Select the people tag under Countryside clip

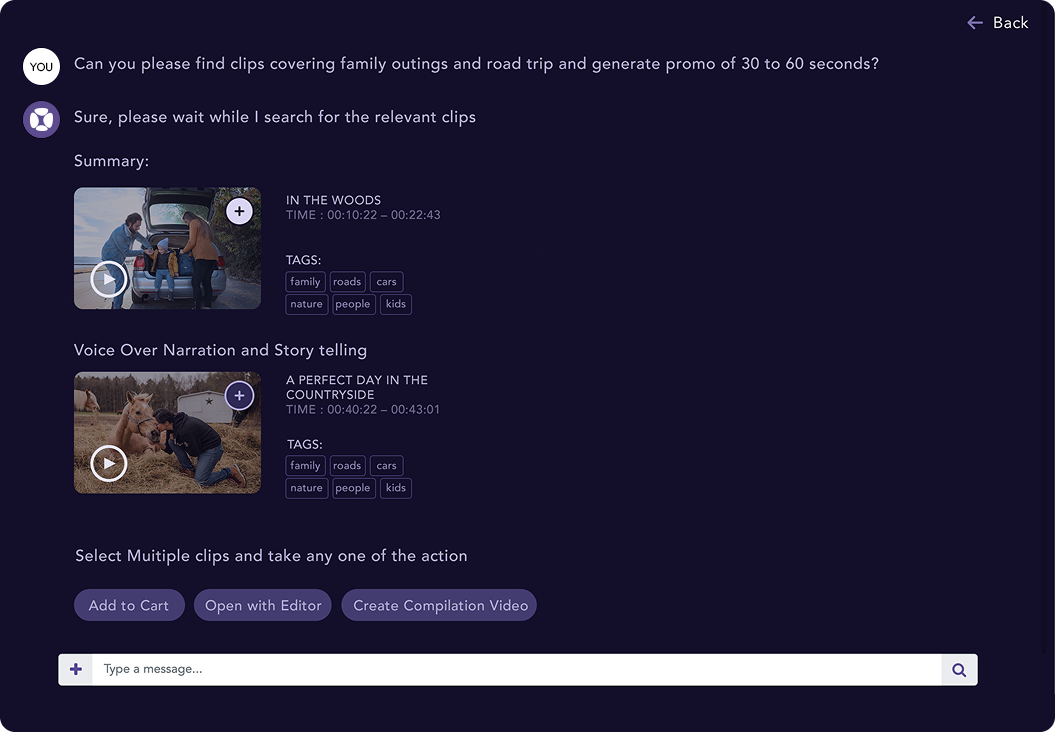[x=353, y=488]
